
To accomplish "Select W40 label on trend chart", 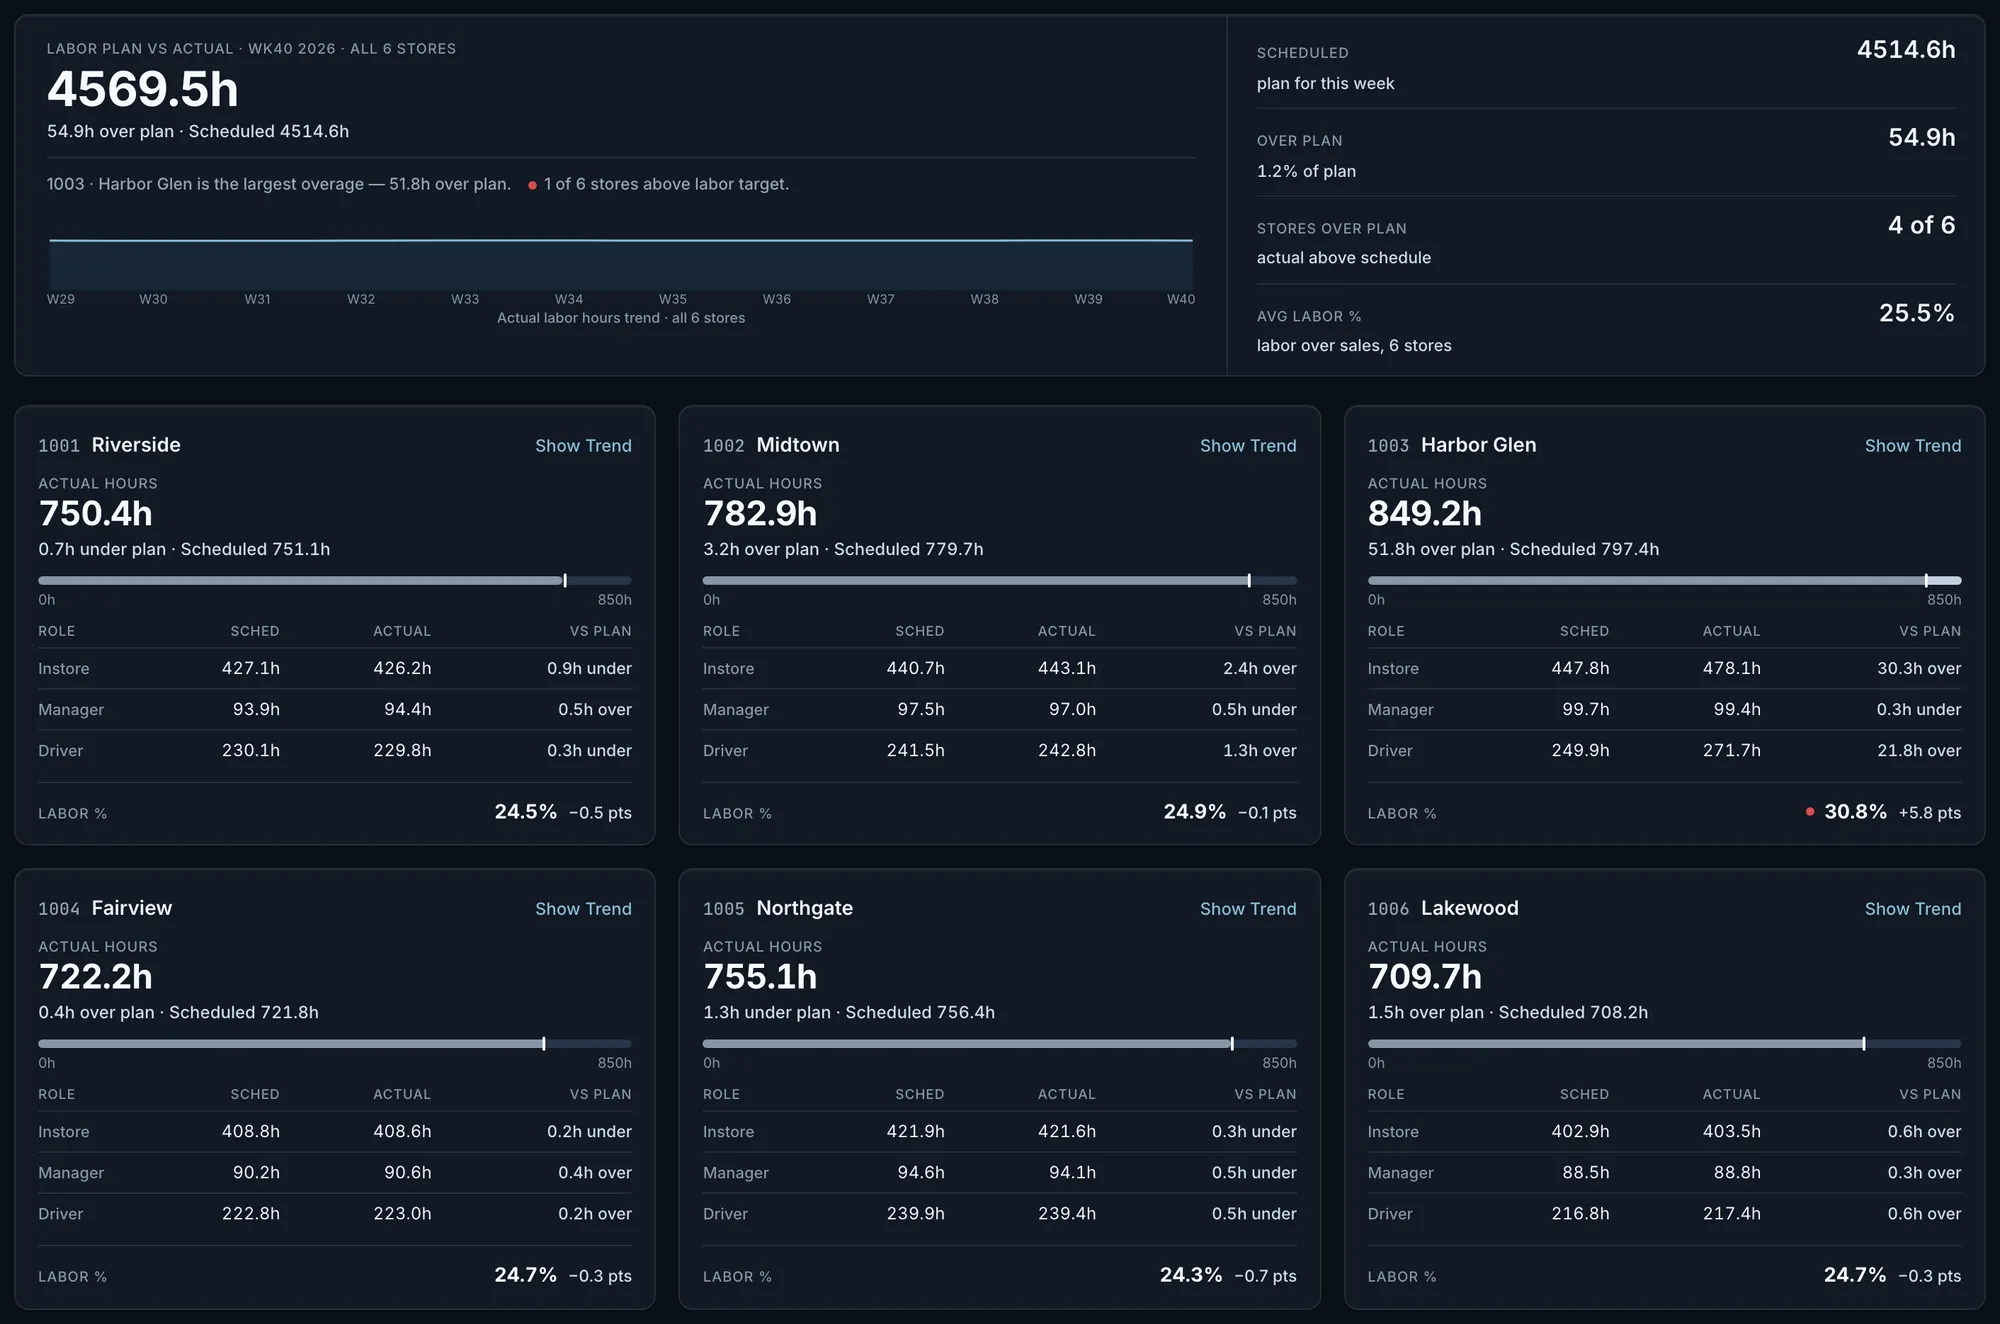I will (x=1181, y=299).
